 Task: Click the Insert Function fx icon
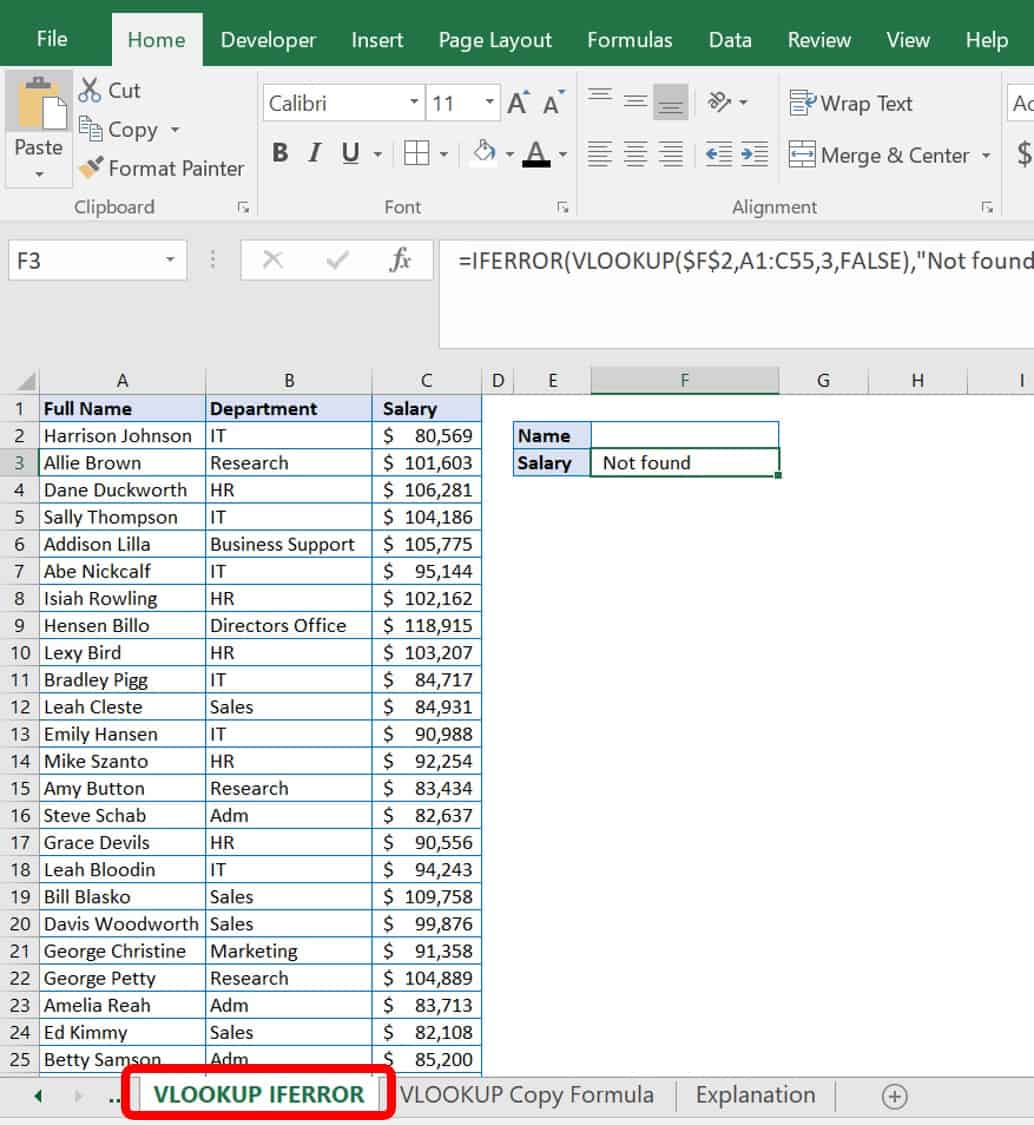[x=399, y=260]
